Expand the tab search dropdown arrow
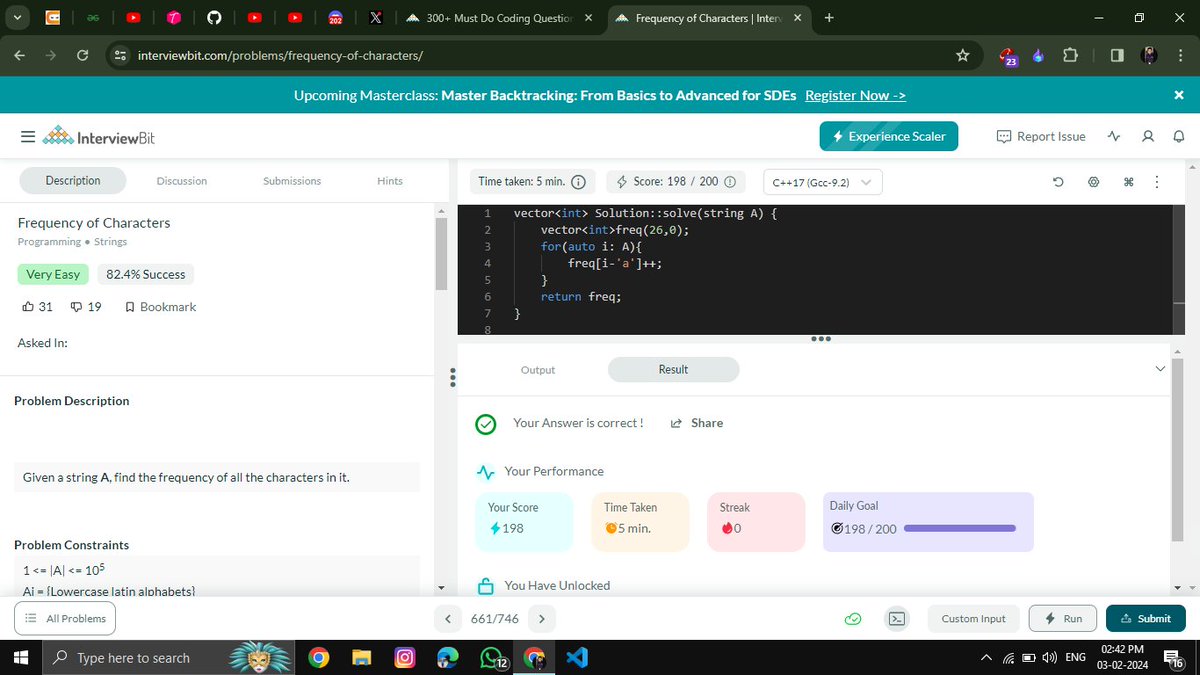 point(16,18)
